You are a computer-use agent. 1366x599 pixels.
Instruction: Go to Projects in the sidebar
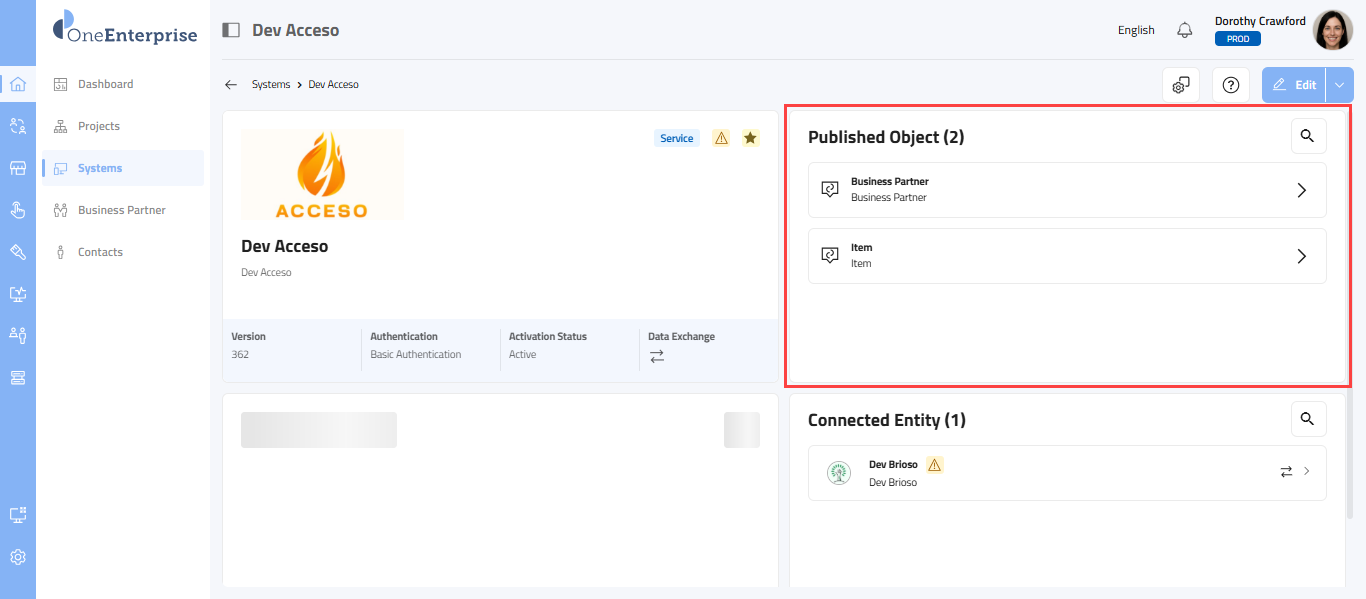(x=98, y=126)
